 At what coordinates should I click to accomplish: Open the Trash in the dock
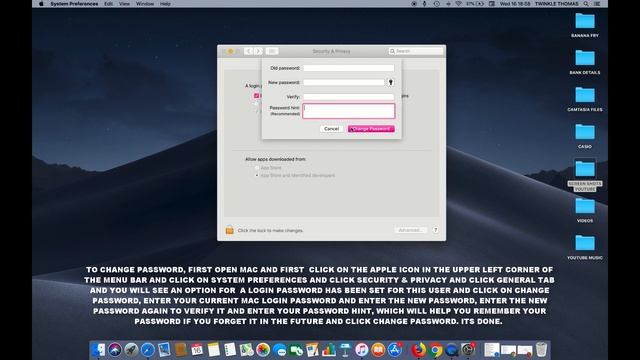tap(541, 350)
